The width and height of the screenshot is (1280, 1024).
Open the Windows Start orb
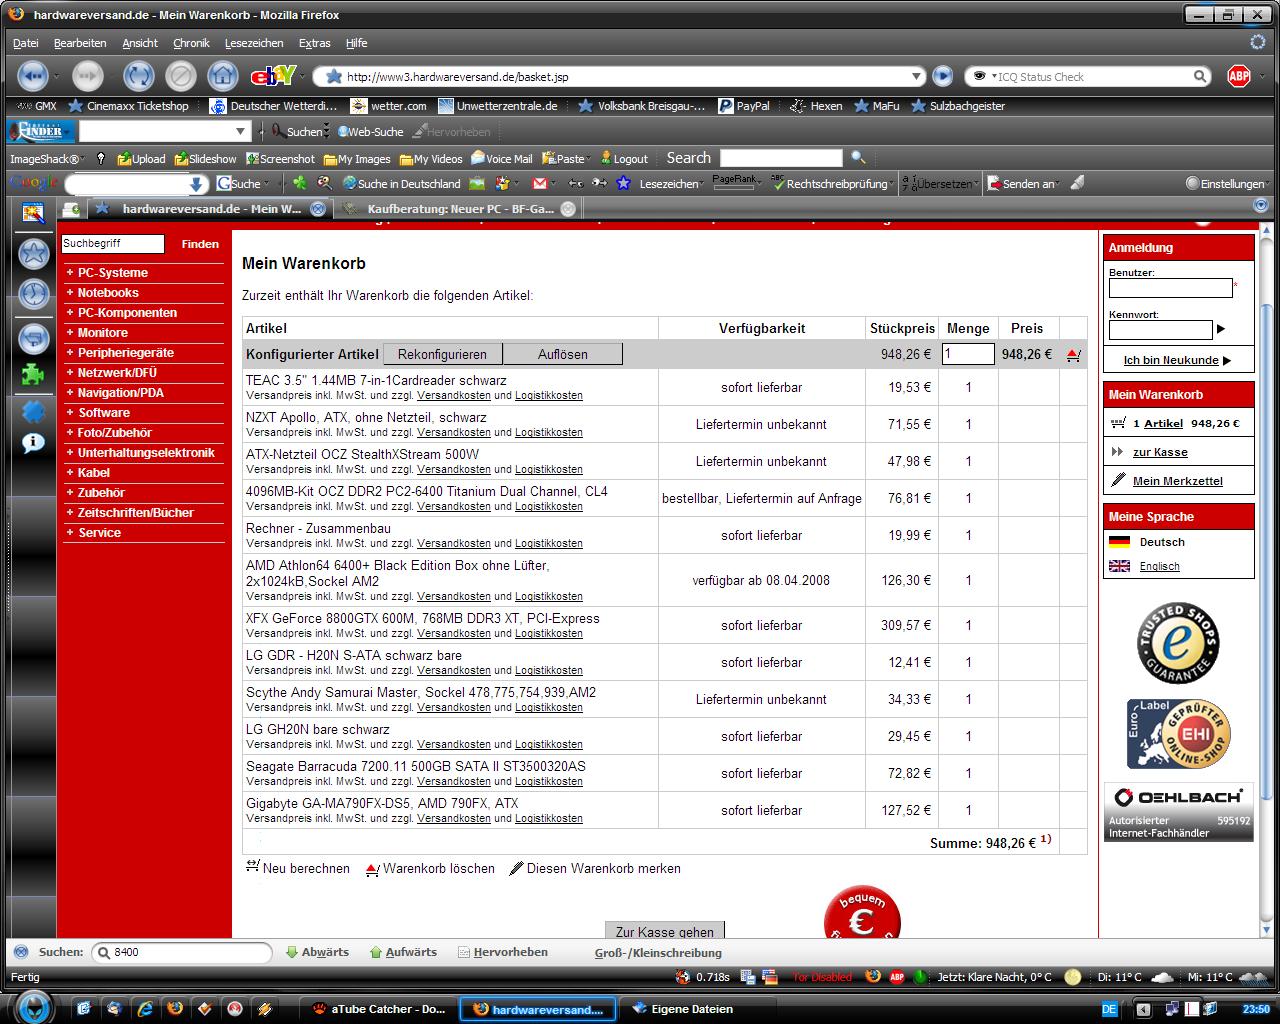[x=33, y=1006]
